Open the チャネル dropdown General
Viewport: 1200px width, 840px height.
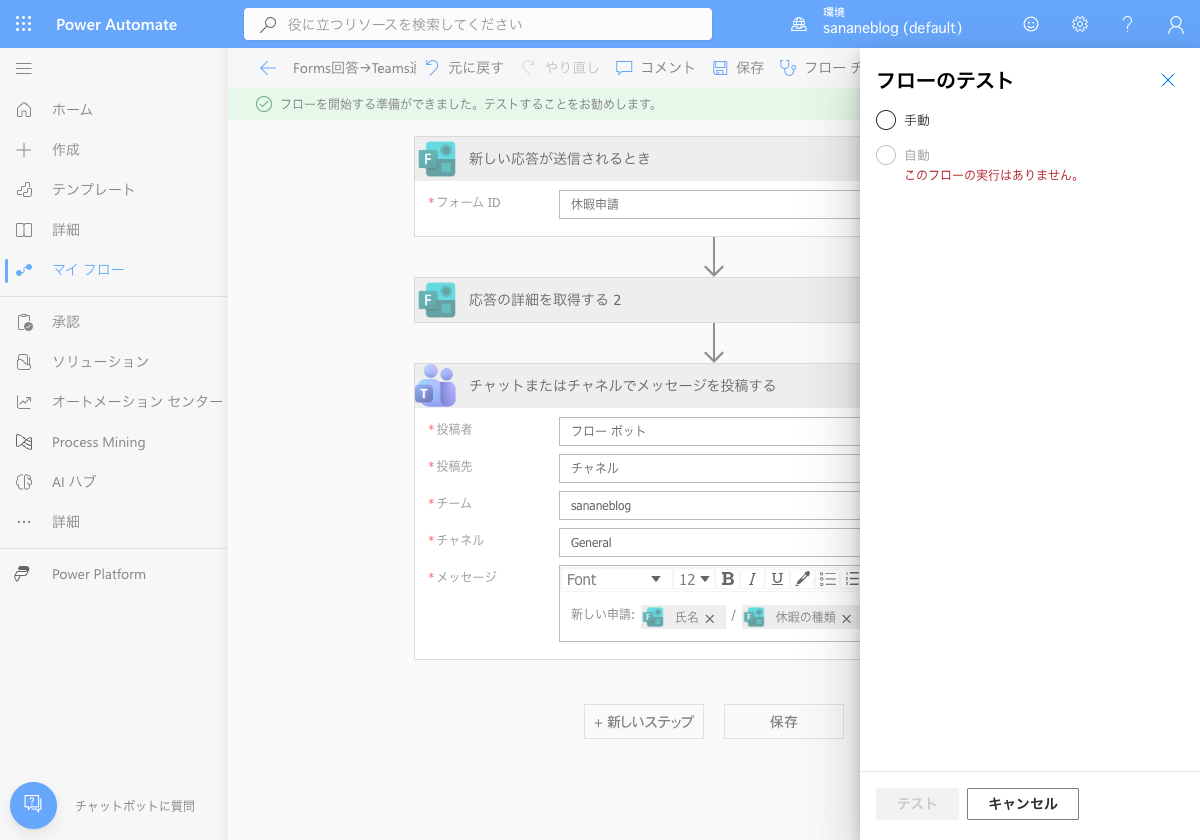[709, 542]
